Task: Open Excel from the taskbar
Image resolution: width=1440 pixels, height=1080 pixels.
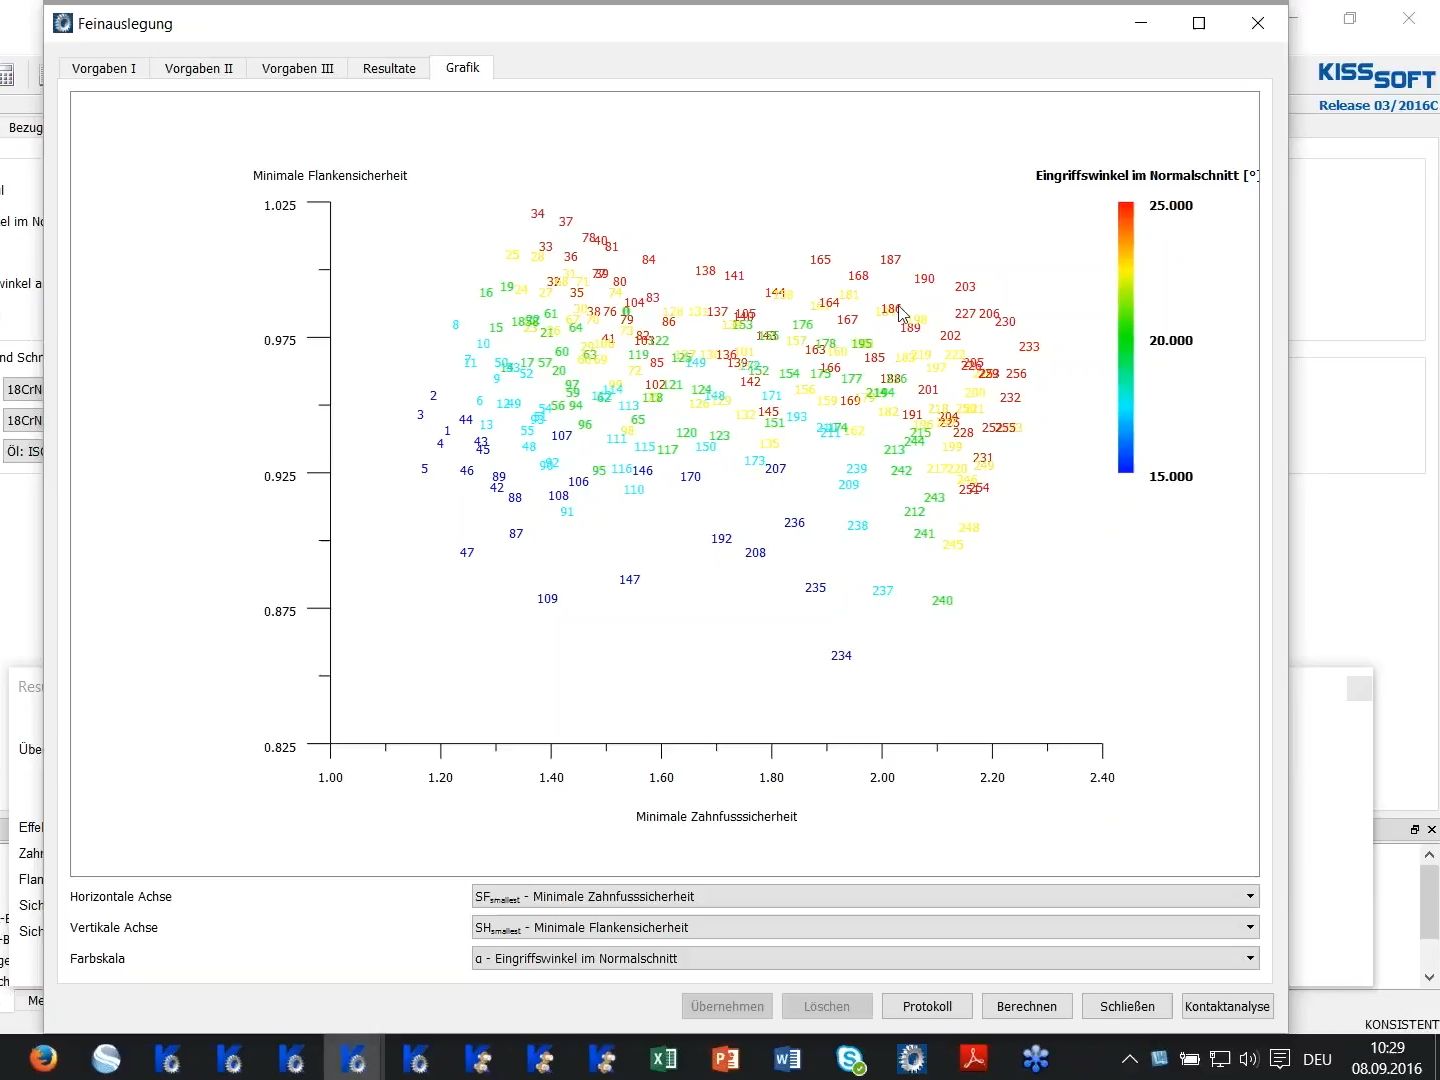Action: point(664,1058)
